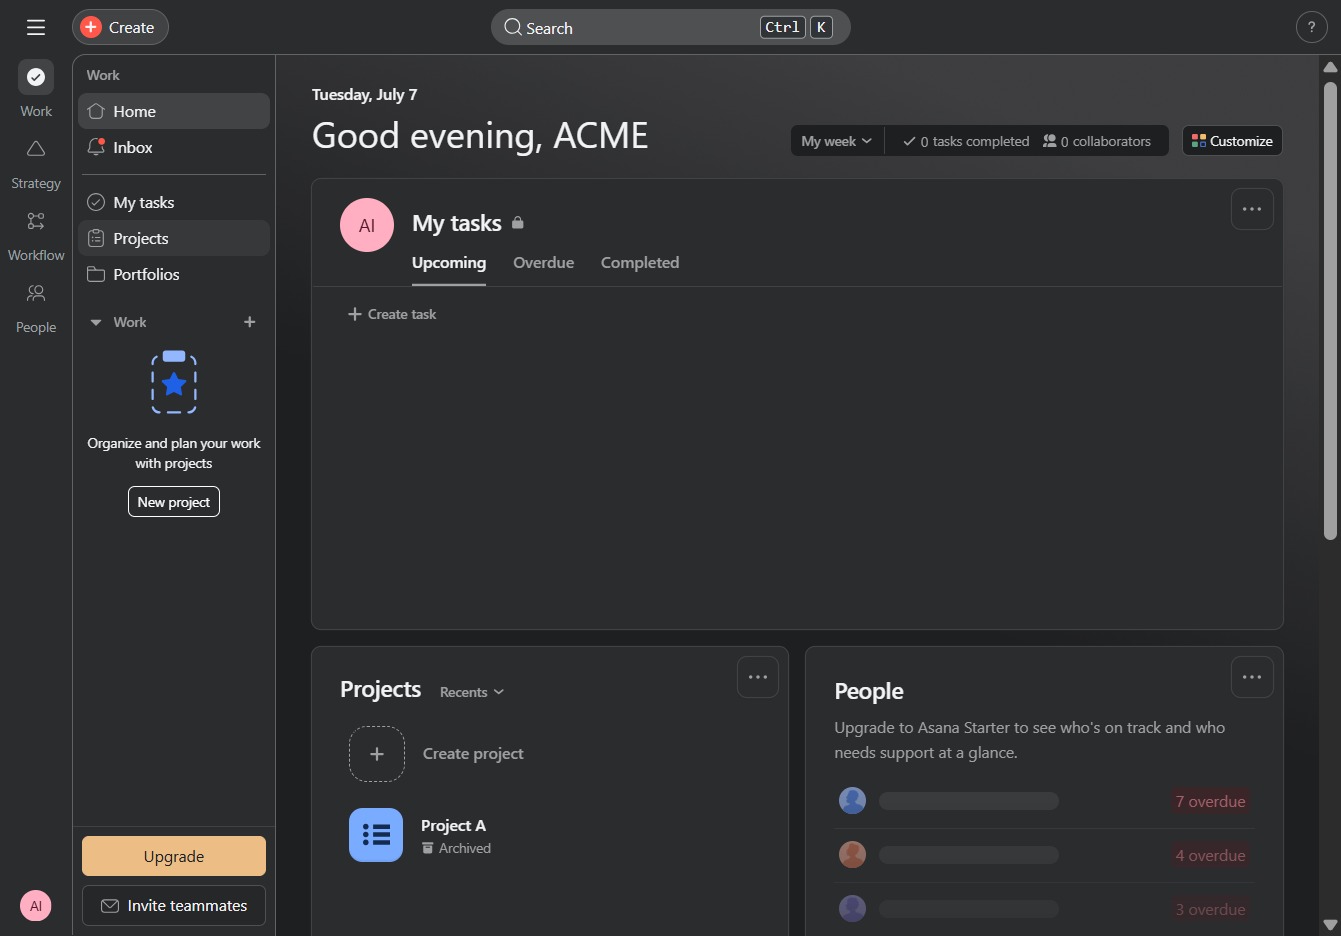The height and width of the screenshot is (936, 1341).
Task: Open the My week dropdown
Action: tap(837, 141)
